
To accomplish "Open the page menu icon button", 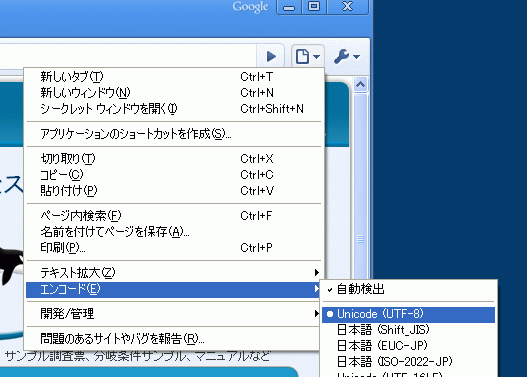I will tap(308, 56).
